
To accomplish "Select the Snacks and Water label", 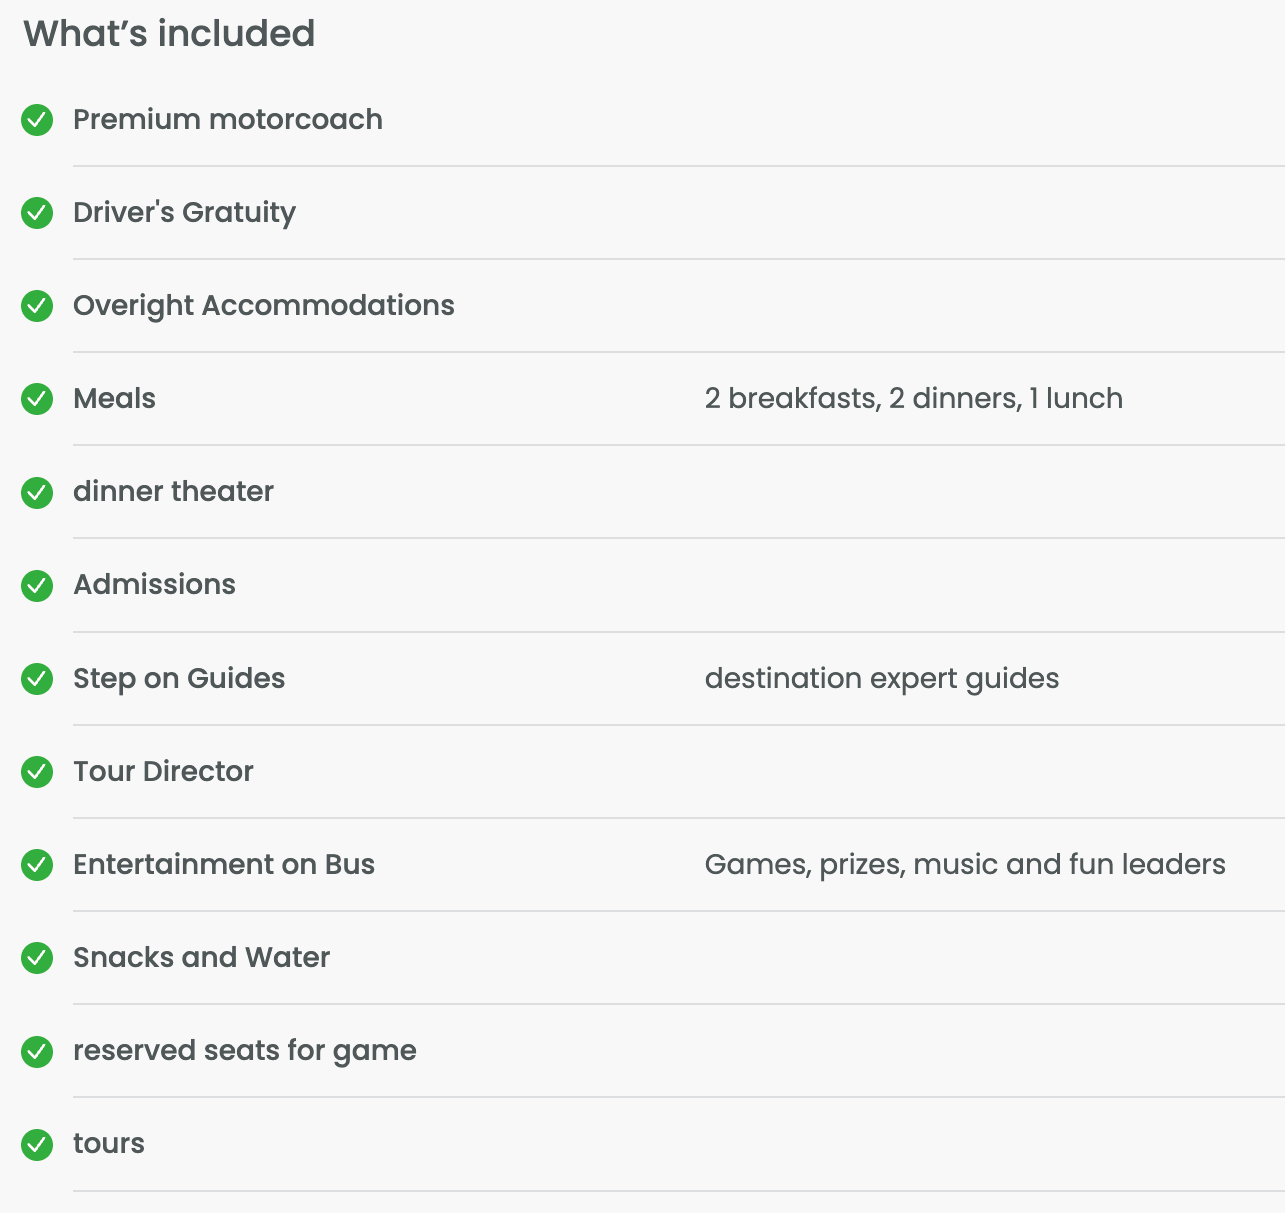I will [x=202, y=957].
